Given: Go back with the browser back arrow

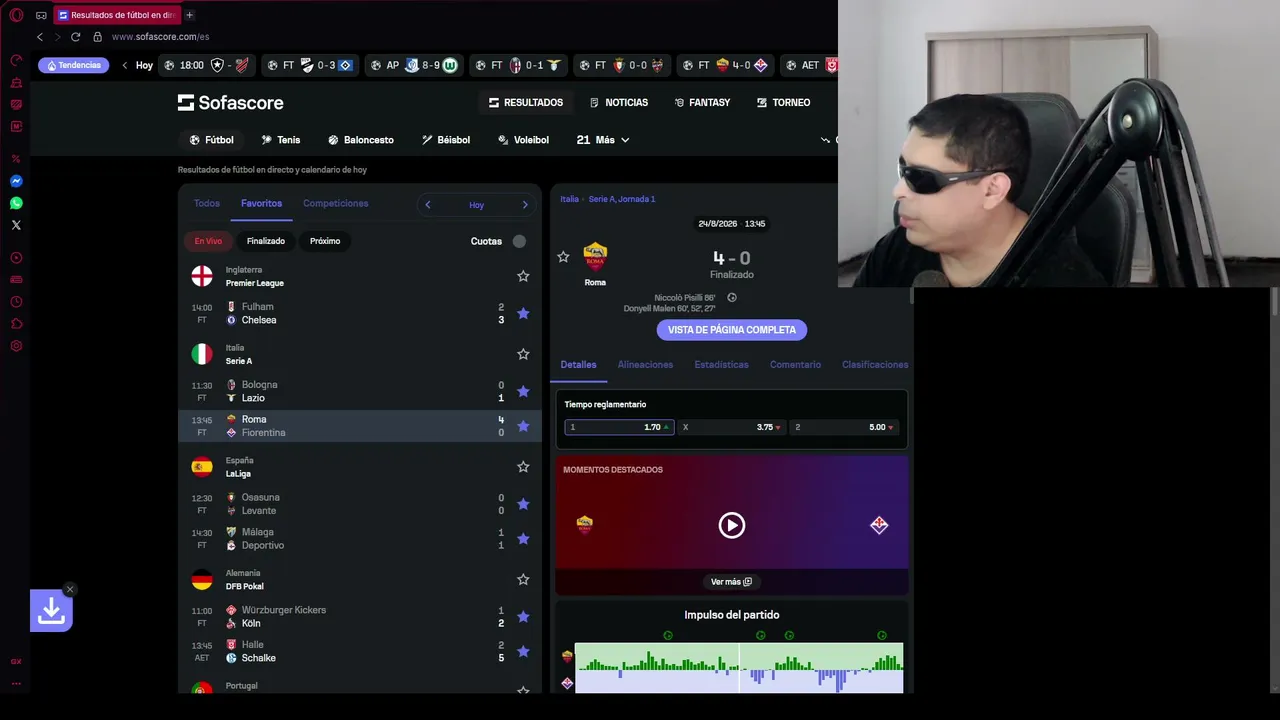Looking at the screenshot, I should [40, 37].
